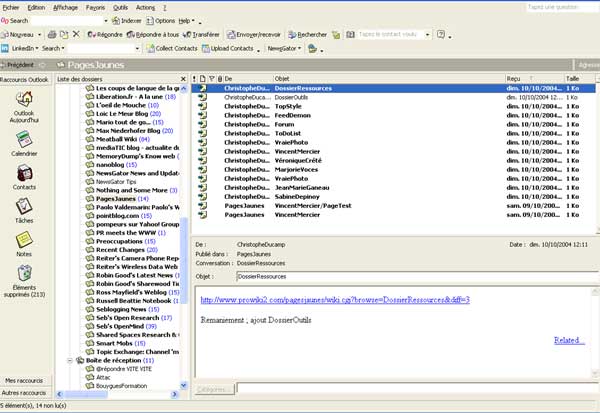Open the Calendrier shortcut icon
This screenshot has width=600, height=413.
[x=24, y=139]
